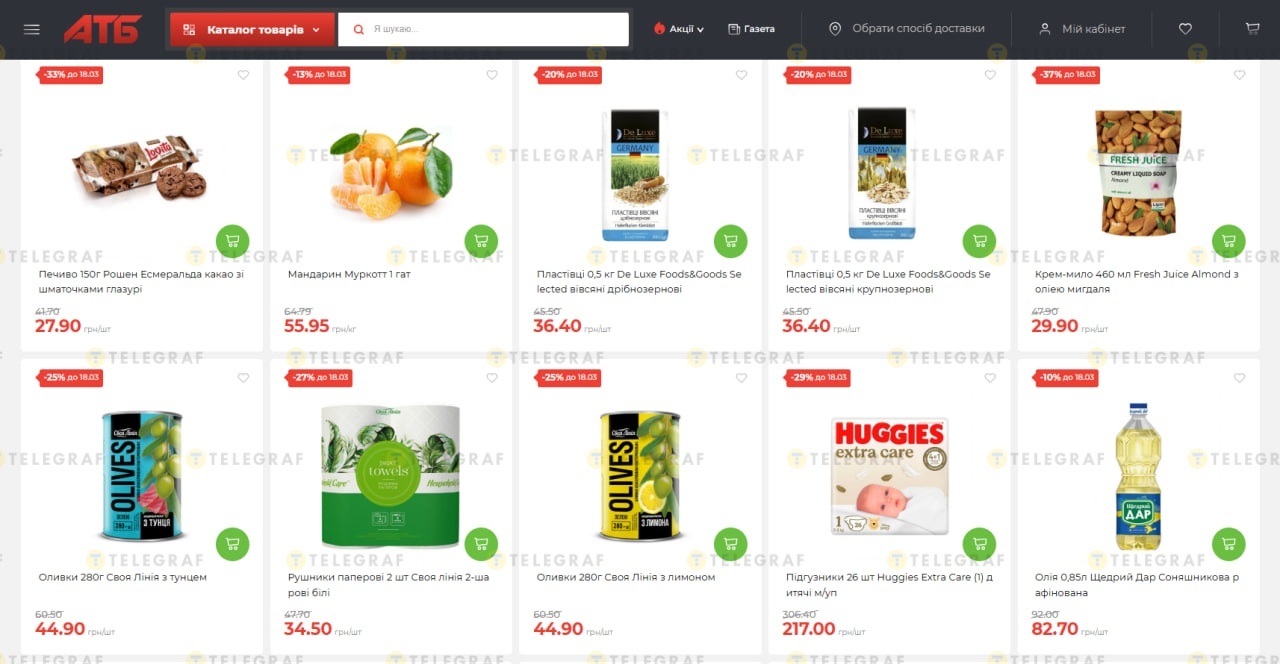Open the hamburger menu icon

pos(31,29)
